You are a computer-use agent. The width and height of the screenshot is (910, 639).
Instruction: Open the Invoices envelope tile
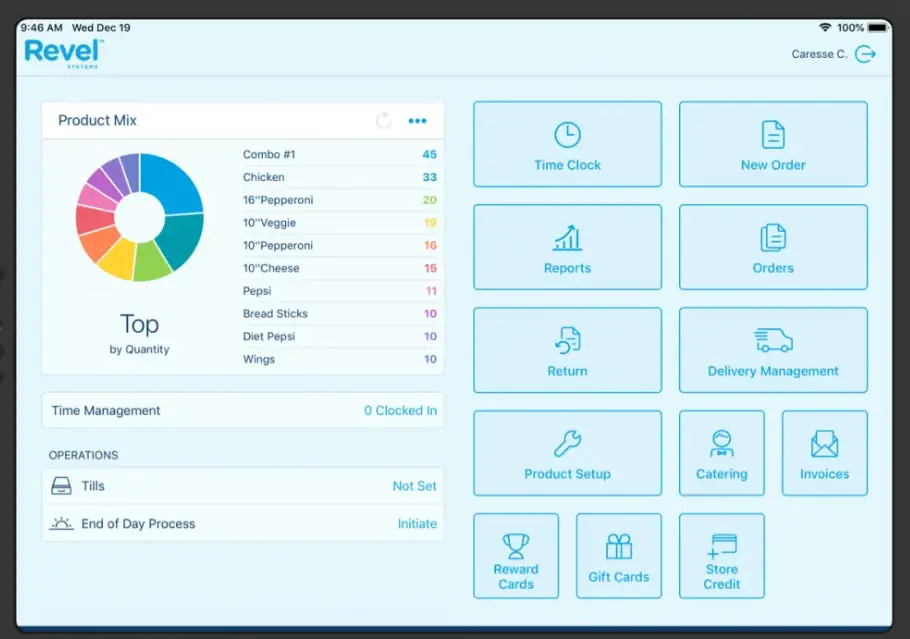tap(825, 453)
